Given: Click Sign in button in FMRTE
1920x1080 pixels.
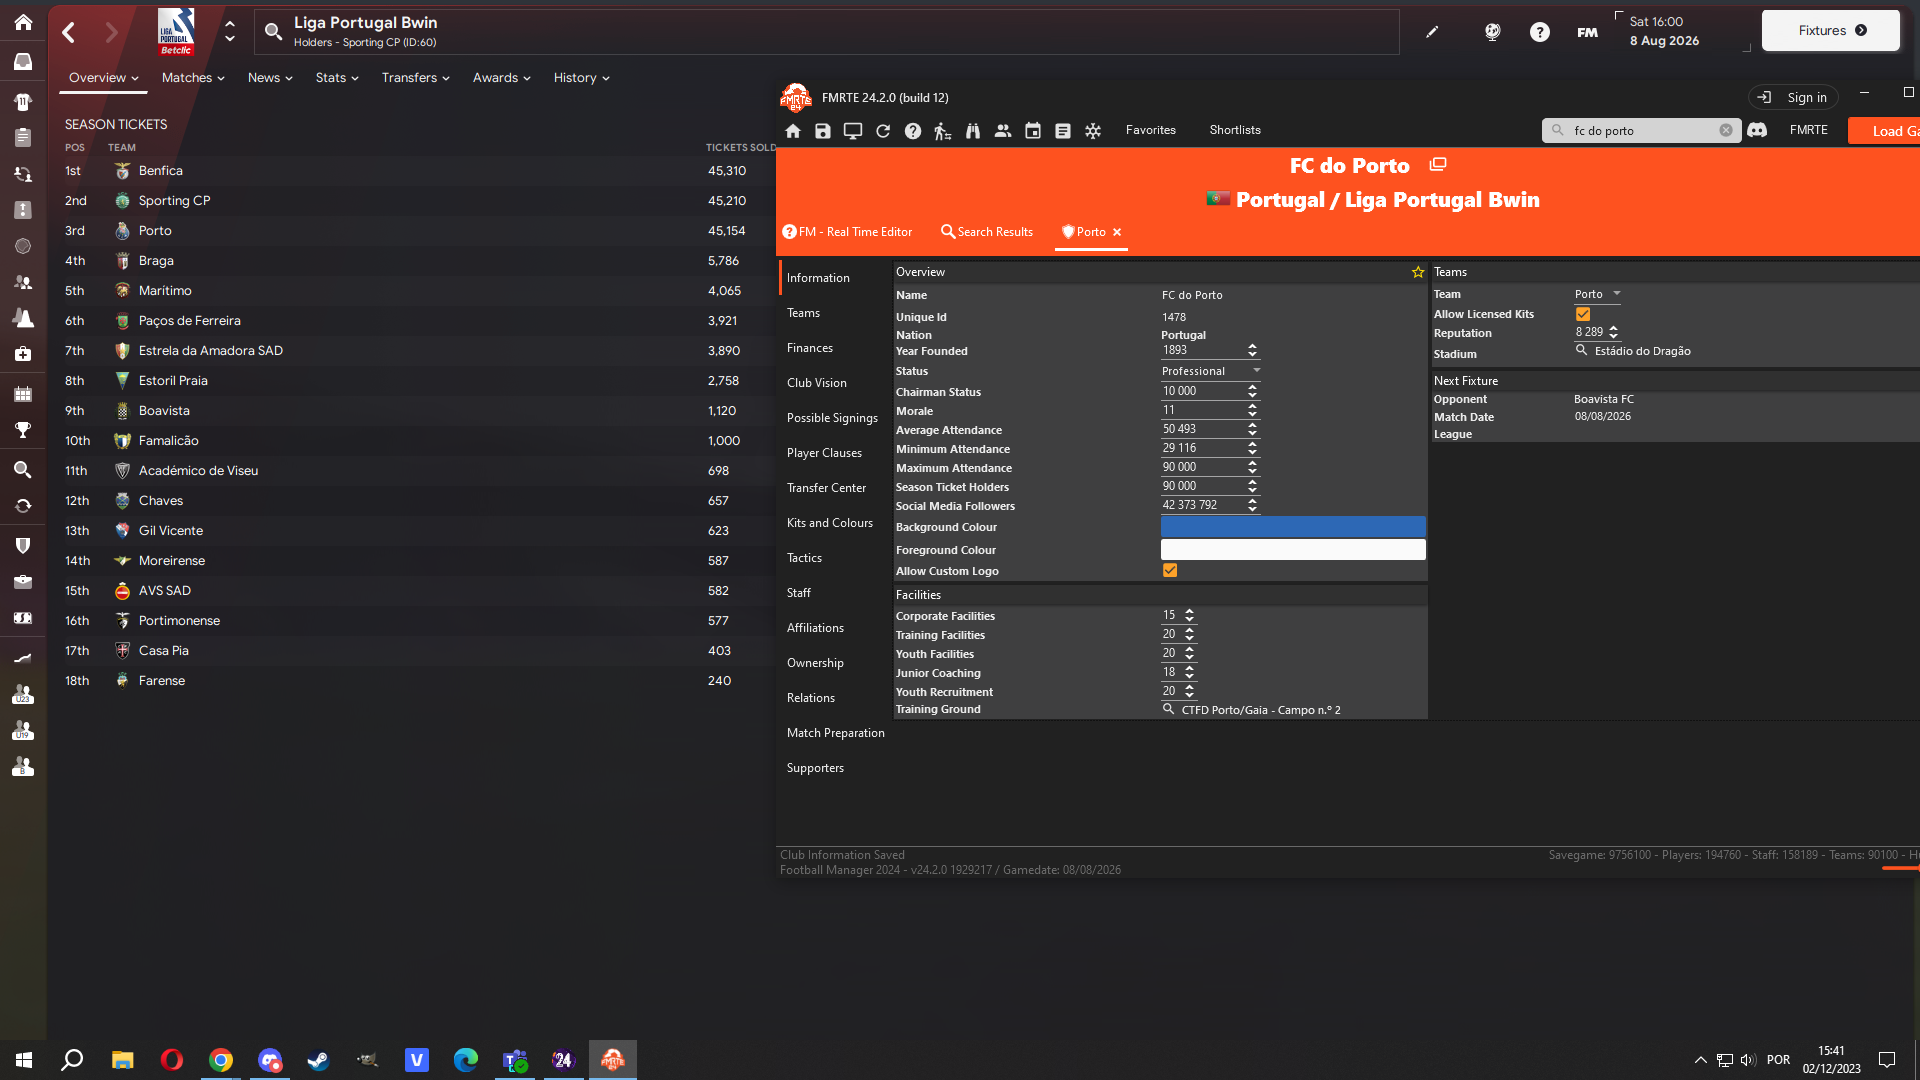Looking at the screenshot, I should tap(1795, 97).
